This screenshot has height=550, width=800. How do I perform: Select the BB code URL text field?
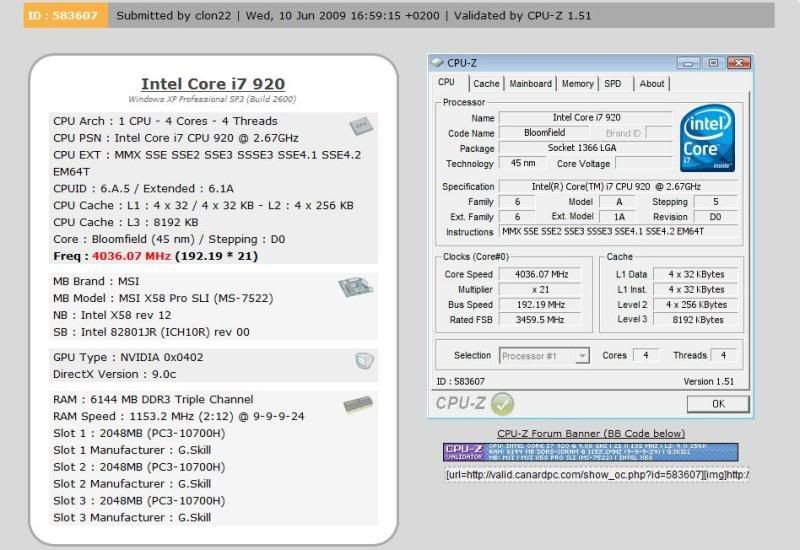pos(597,475)
